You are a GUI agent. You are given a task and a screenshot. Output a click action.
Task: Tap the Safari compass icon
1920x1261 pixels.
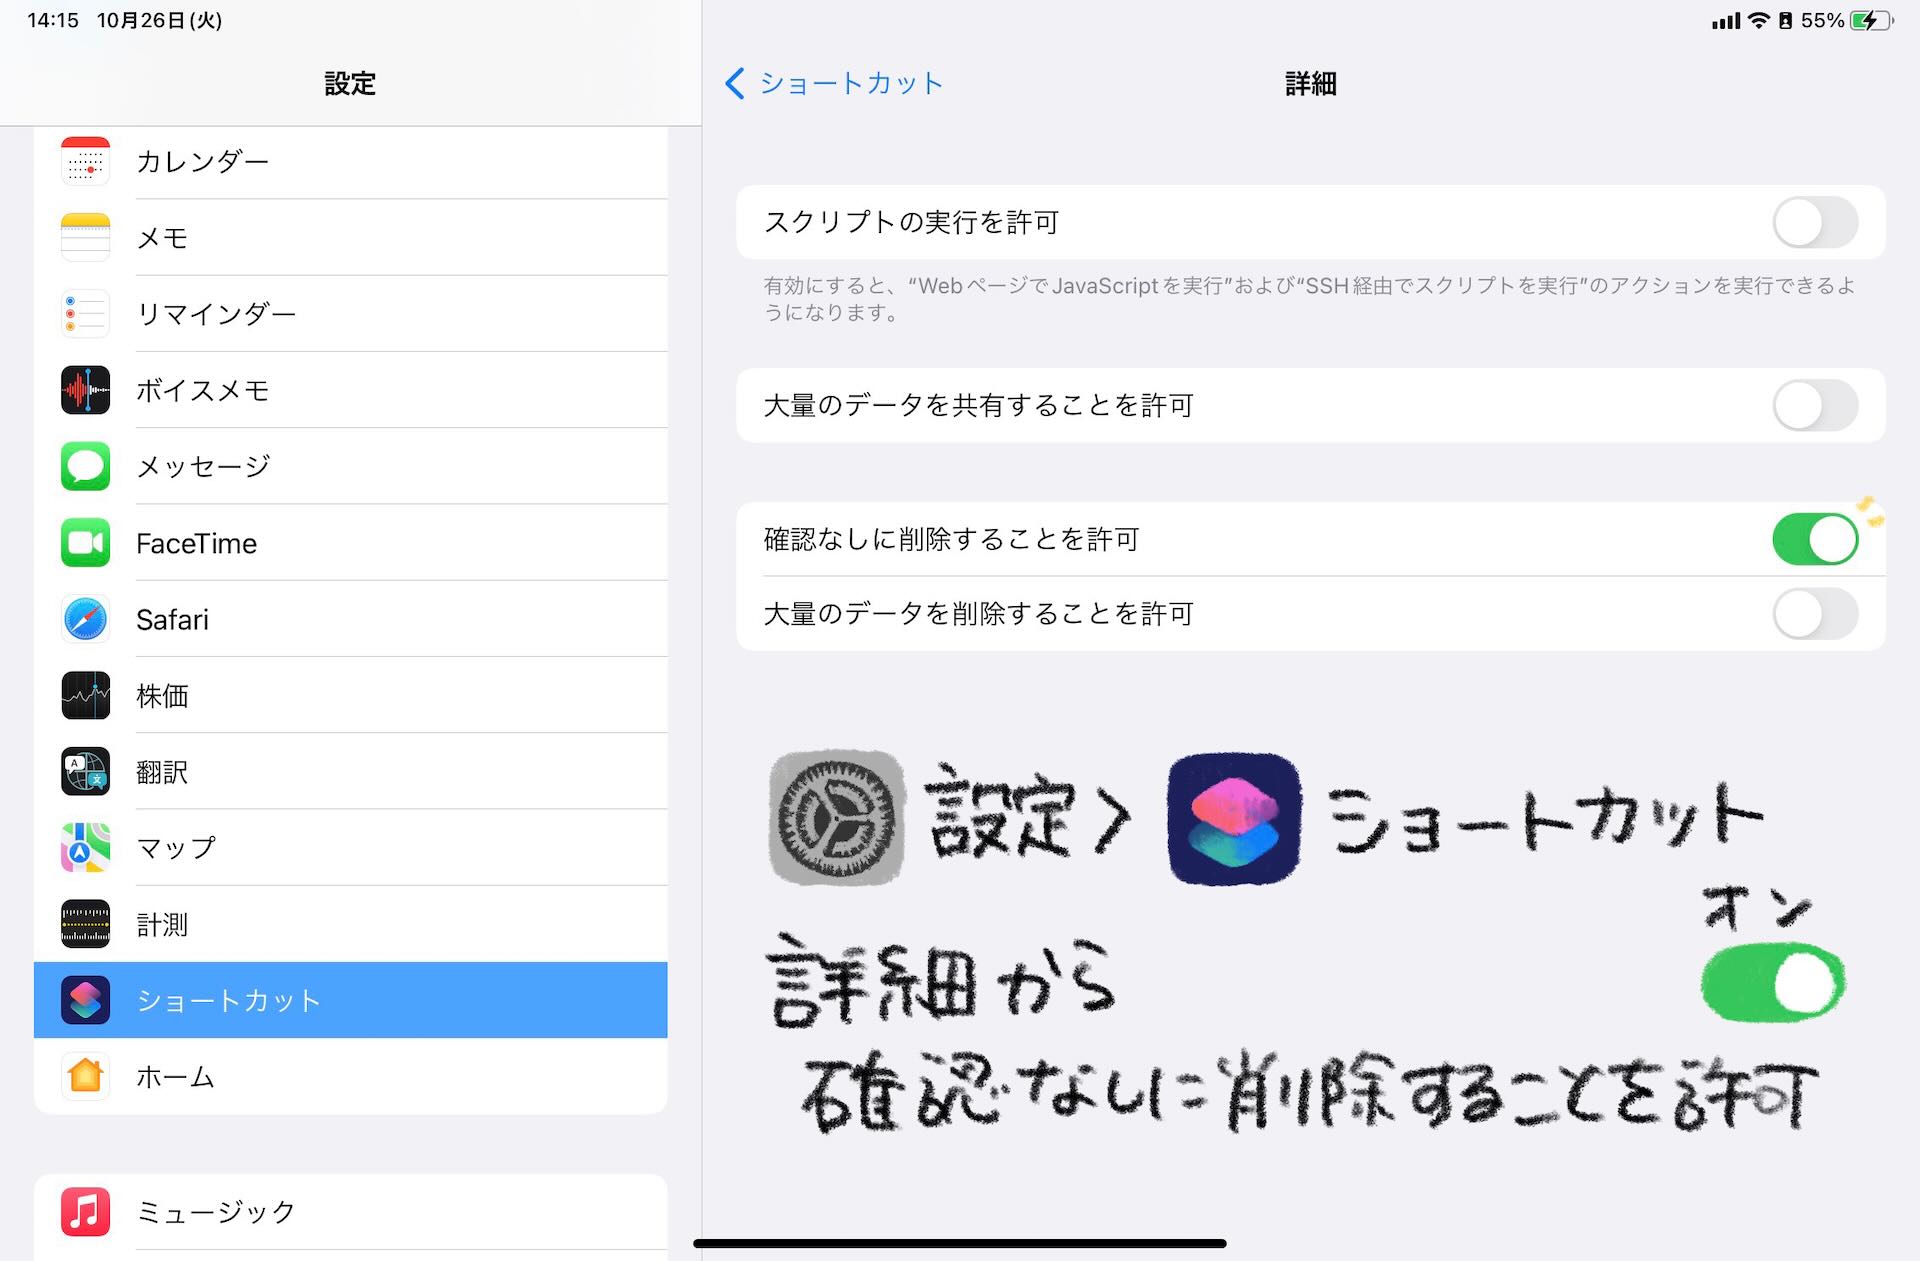tap(85, 619)
